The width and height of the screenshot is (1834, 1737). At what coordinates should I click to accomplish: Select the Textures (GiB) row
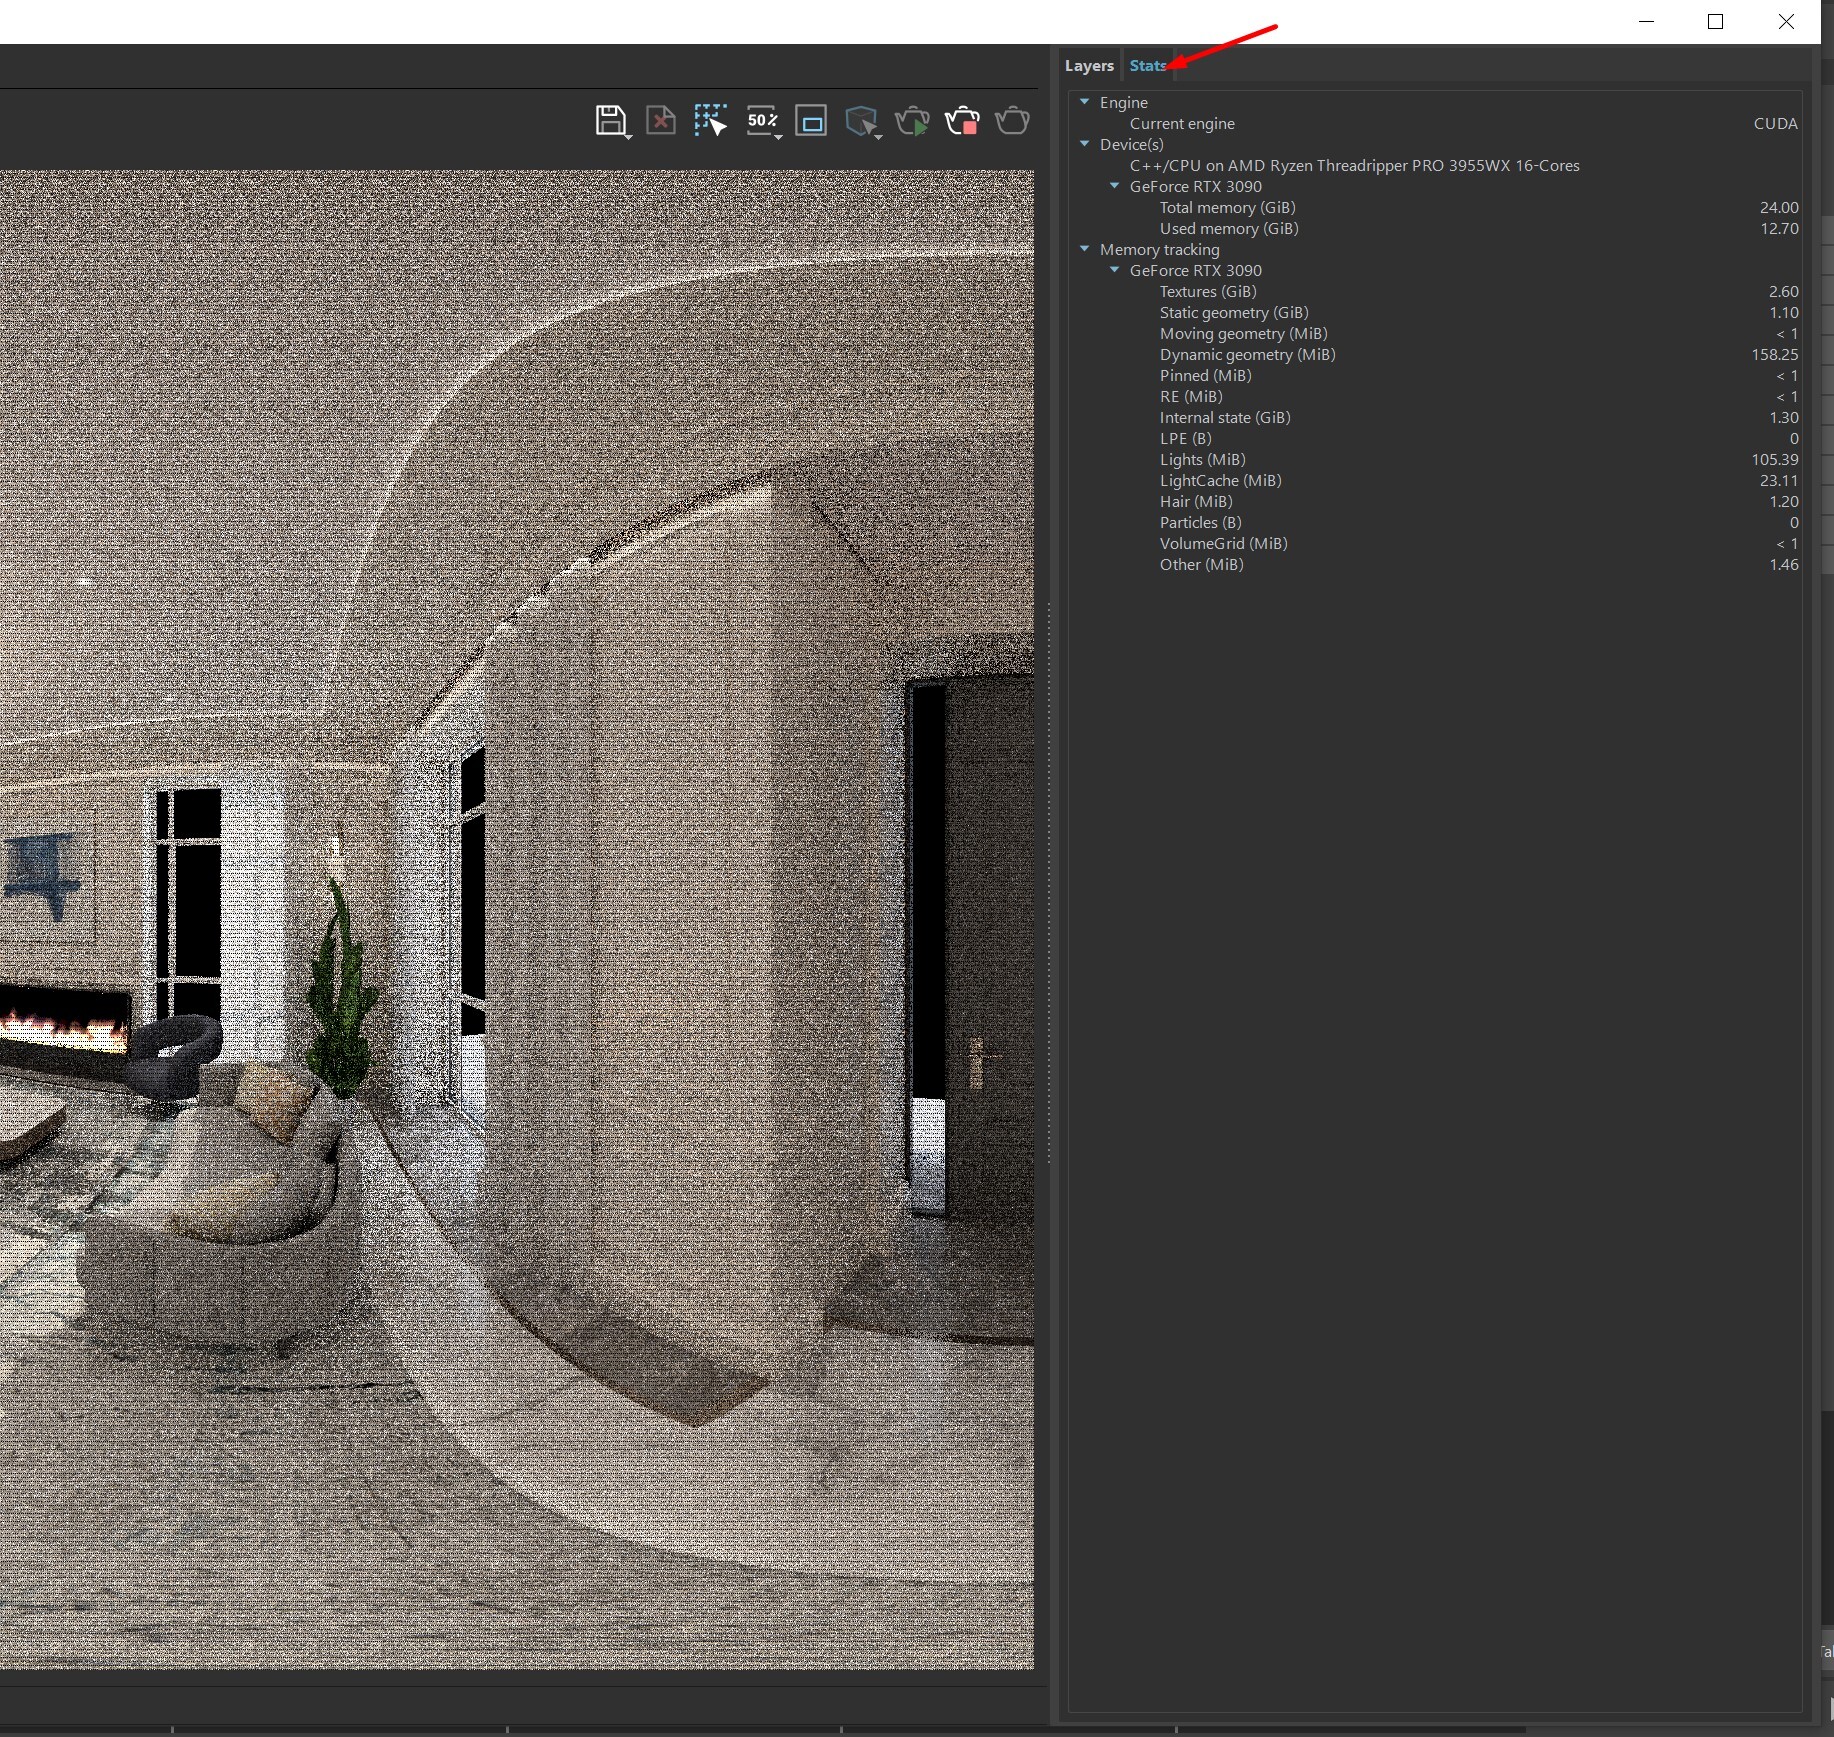(x=1436, y=291)
